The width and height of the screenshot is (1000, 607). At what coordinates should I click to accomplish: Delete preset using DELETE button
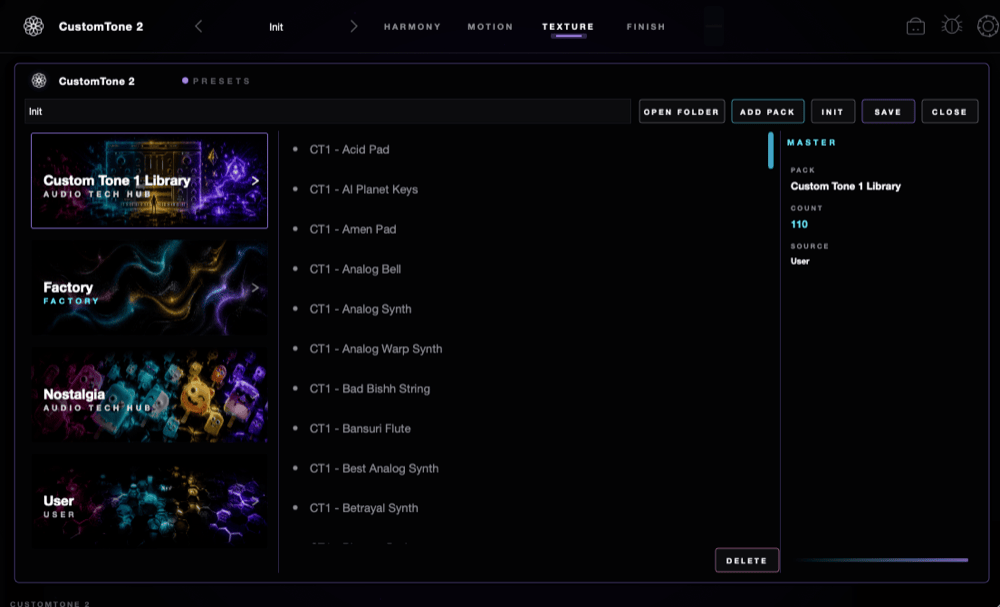tap(747, 560)
